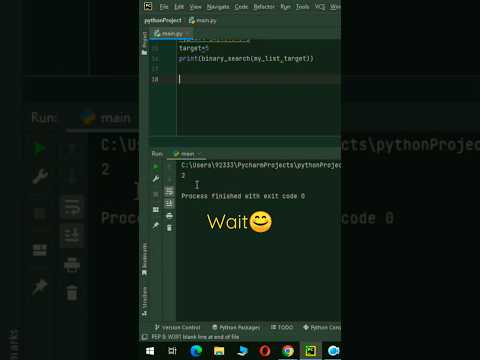Place cursor on the target=5 code line
480x360 pixels.
[x=194, y=48]
